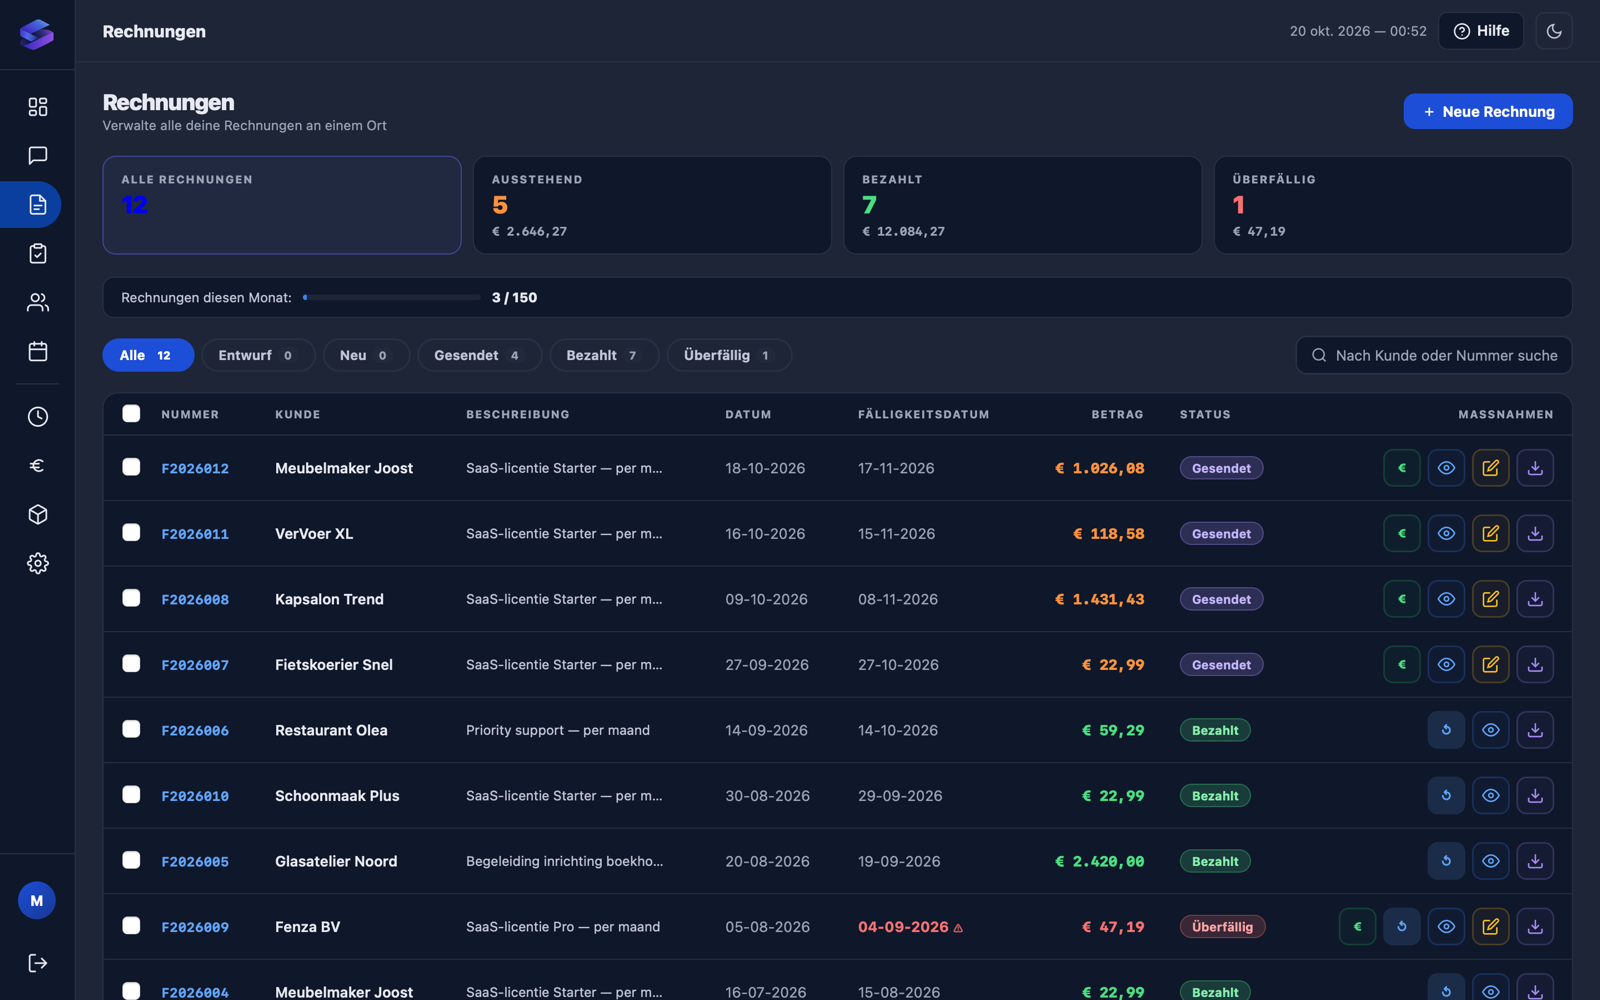Open the chat messages sidebar icon

tap(38, 155)
